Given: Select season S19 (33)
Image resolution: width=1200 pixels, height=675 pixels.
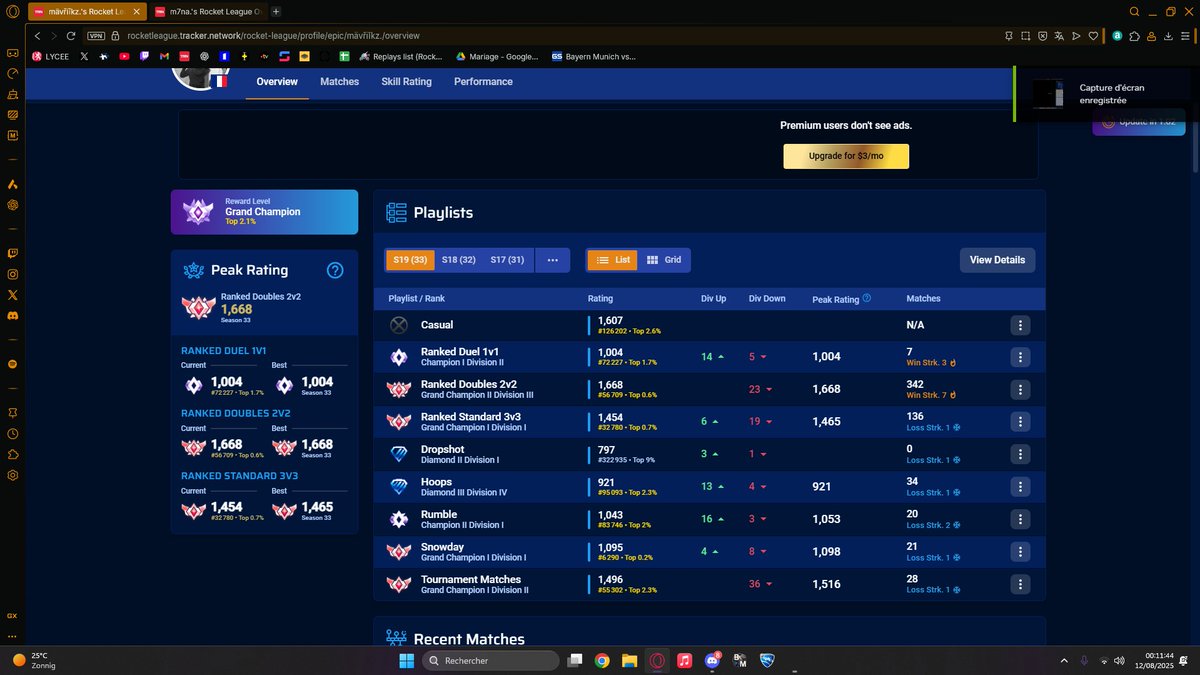Looking at the screenshot, I should tap(410, 260).
